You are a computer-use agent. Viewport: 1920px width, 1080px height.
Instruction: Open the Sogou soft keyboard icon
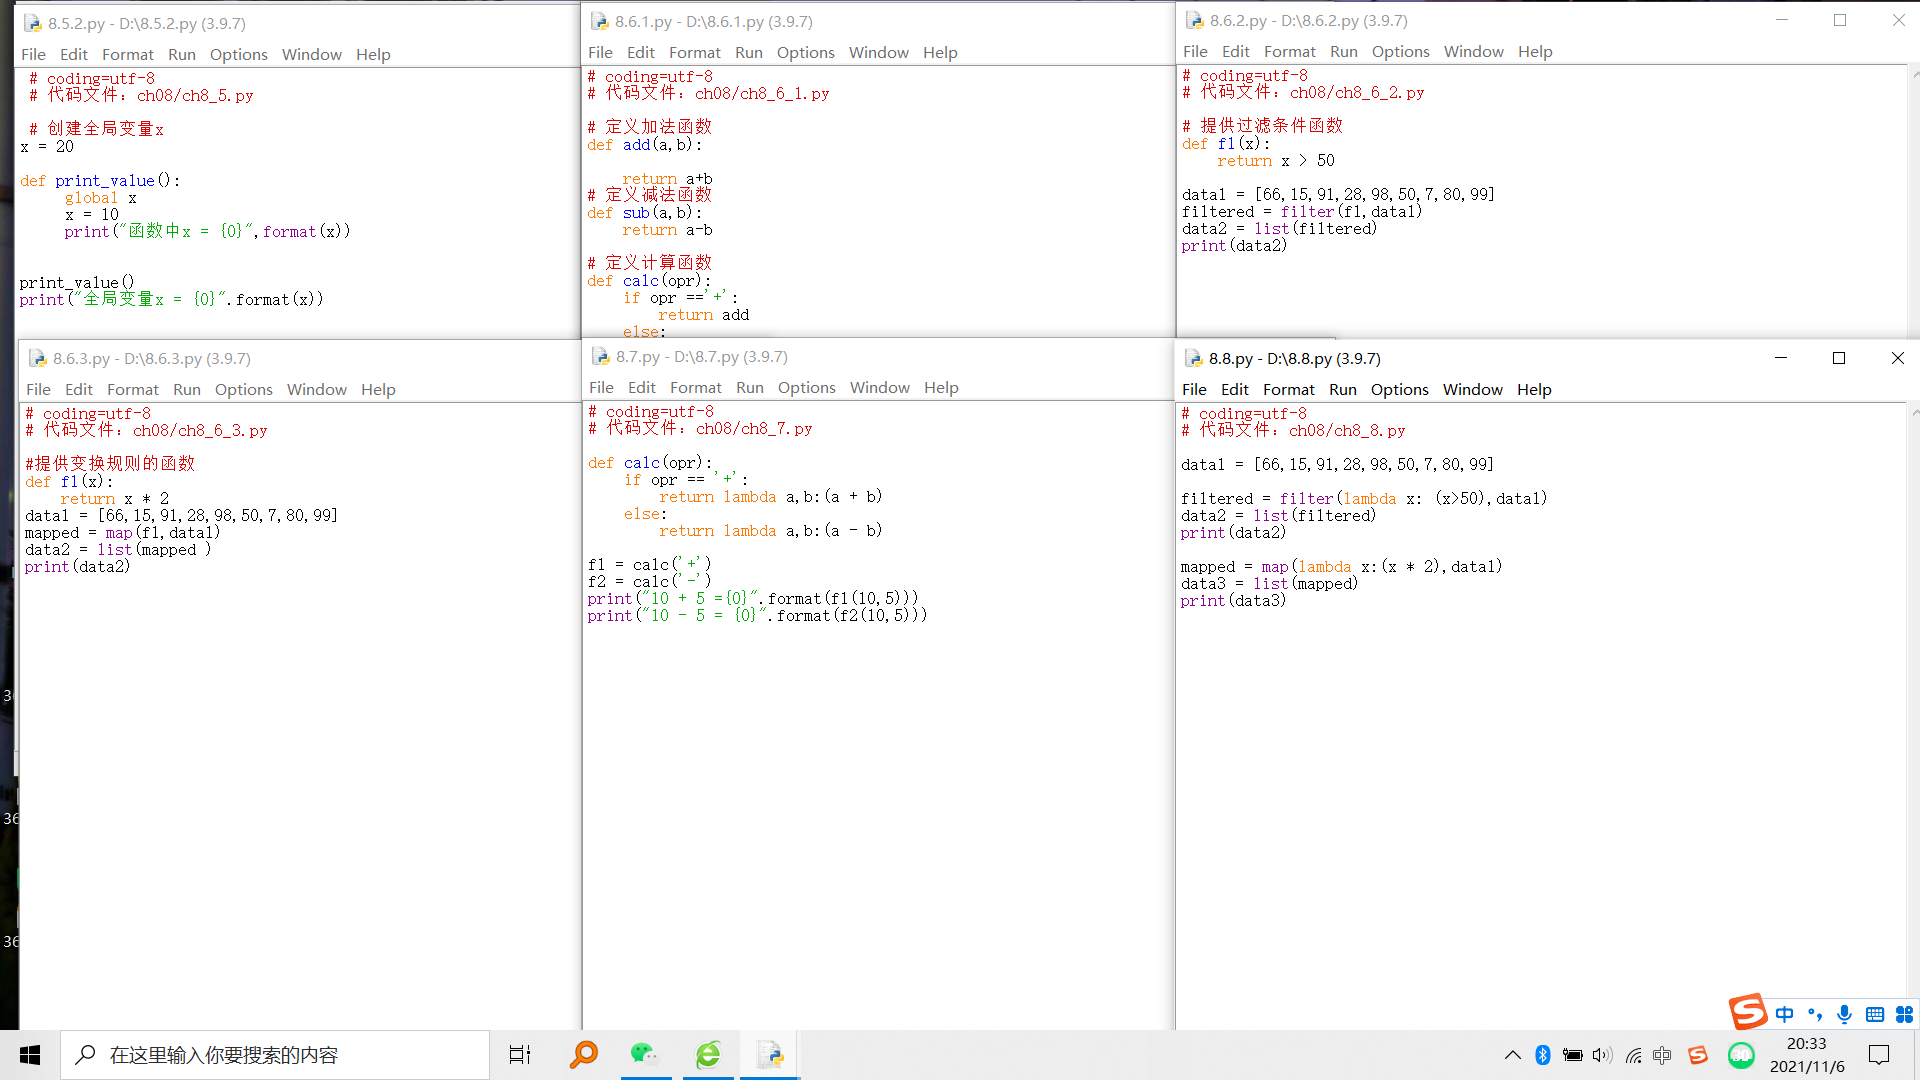tap(1875, 1014)
